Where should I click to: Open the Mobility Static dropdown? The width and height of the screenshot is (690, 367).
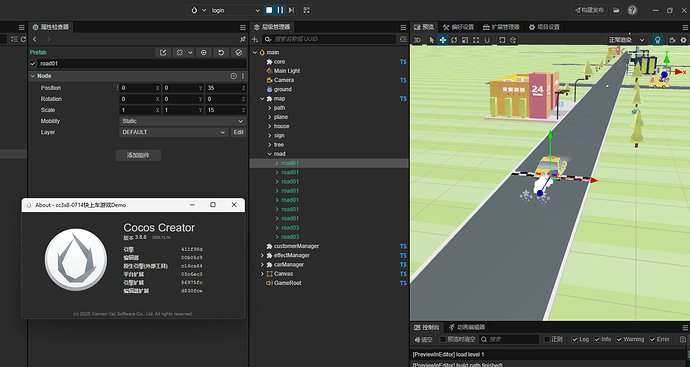pos(182,121)
